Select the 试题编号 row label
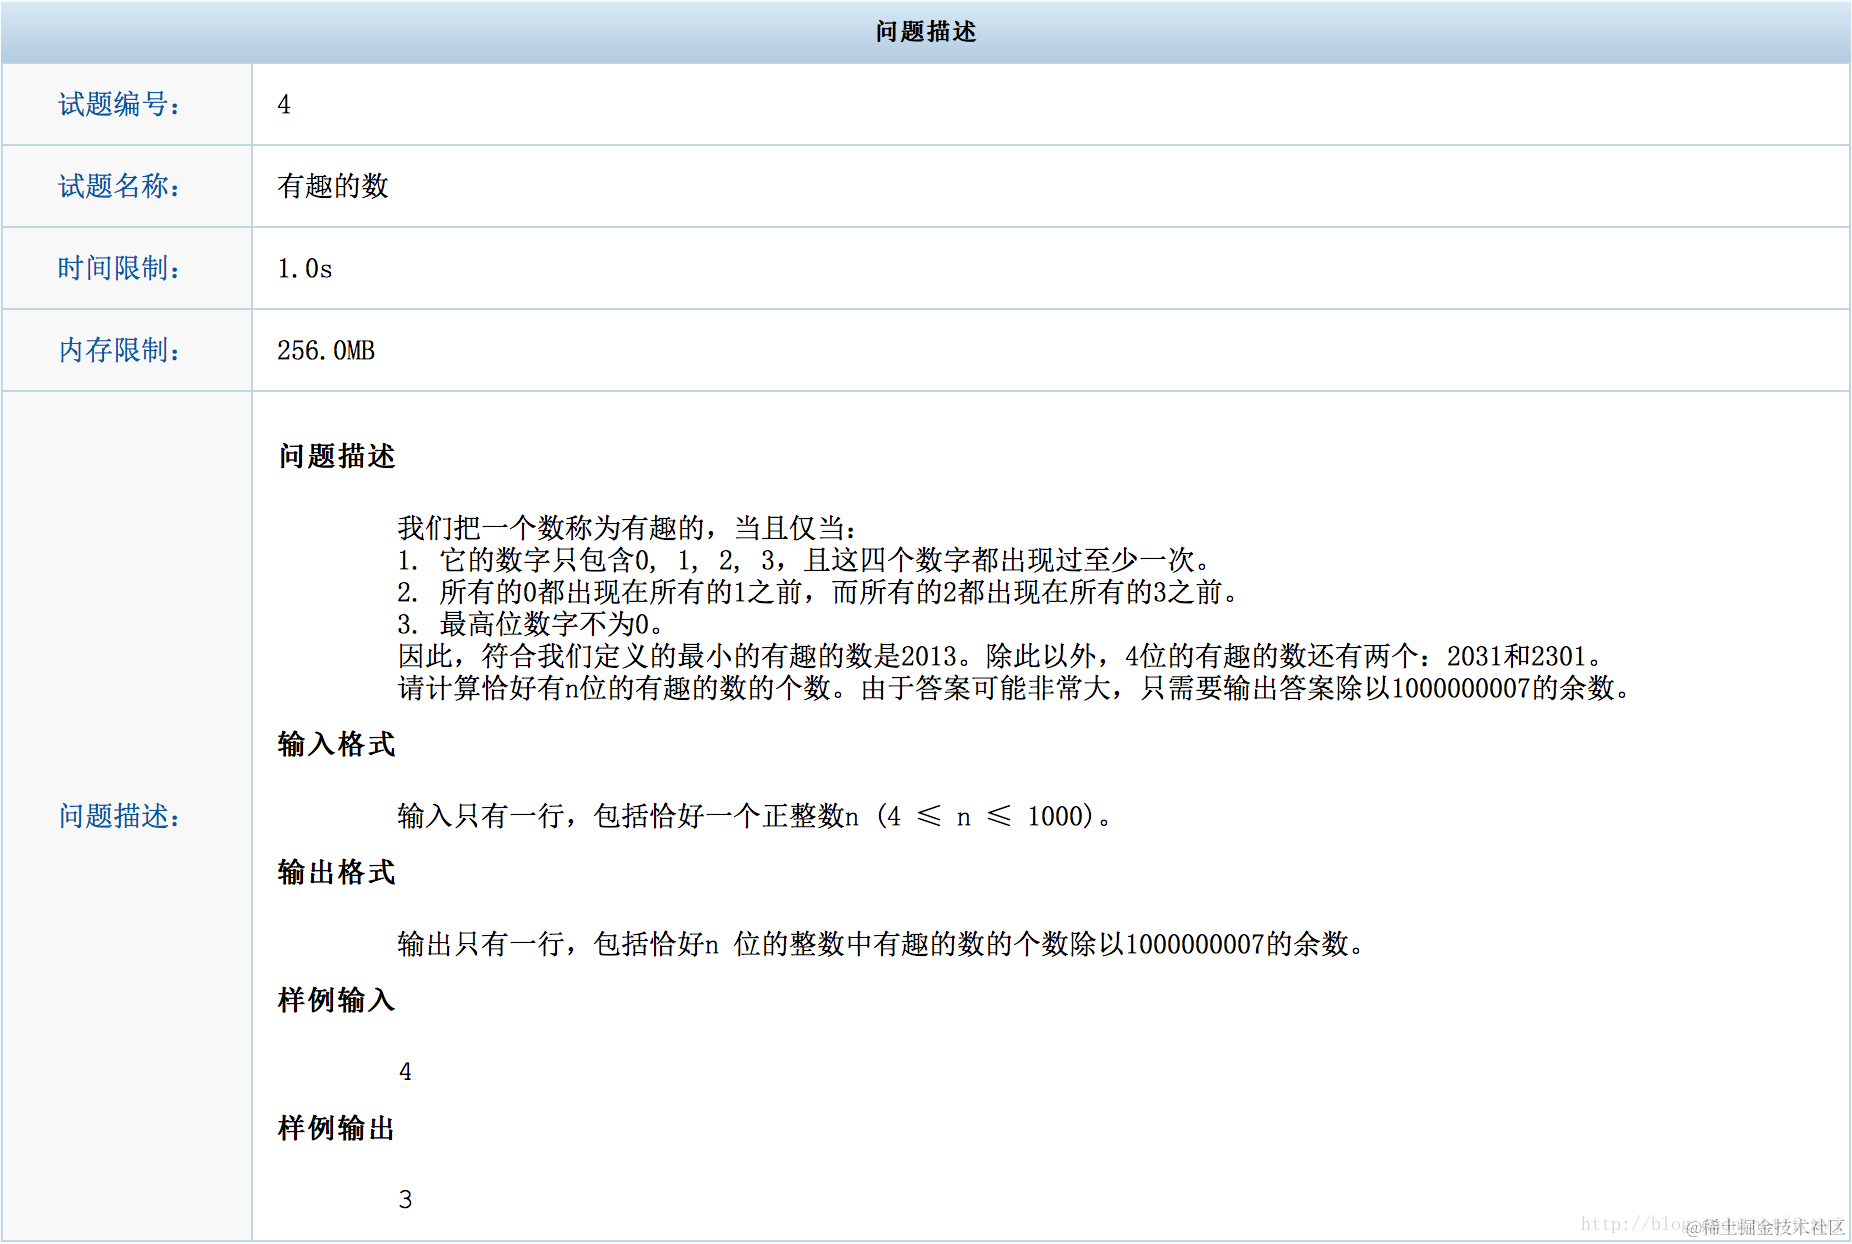The height and width of the screenshot is (1244, 1852). [119, 104]
